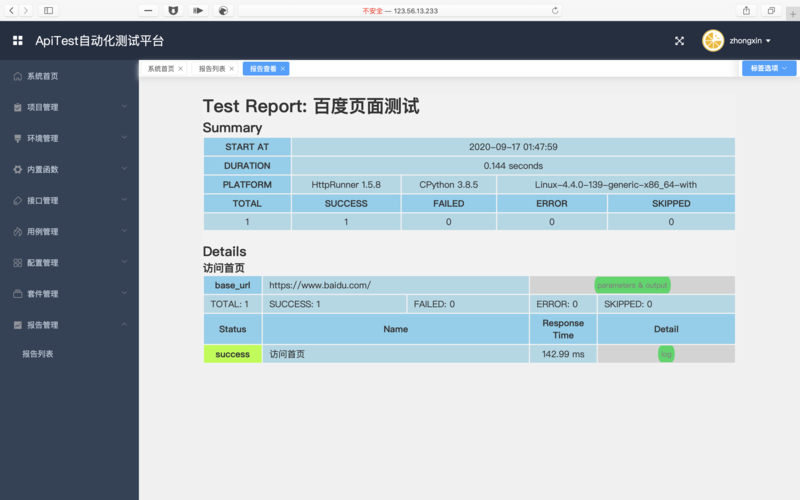Click the minus toolbar icon

click(x=148, y=10)
